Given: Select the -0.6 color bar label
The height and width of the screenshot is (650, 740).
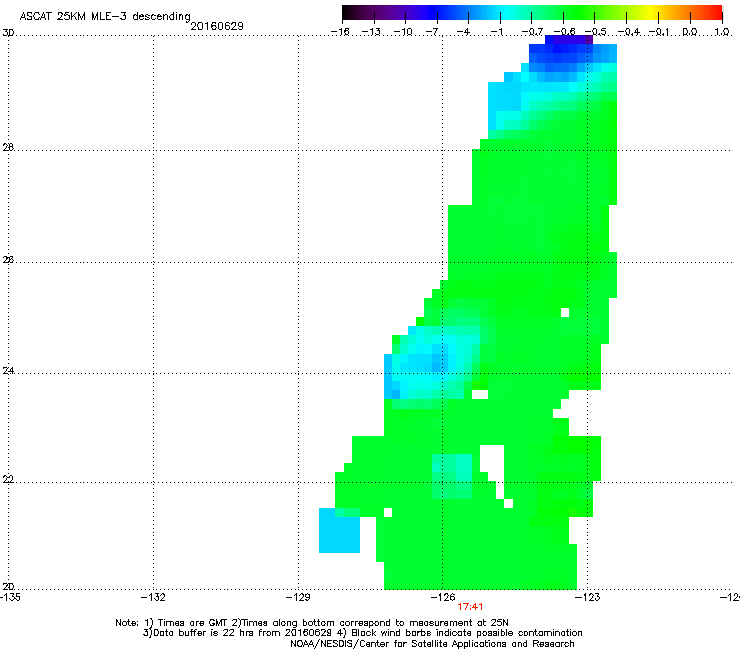Looking at the screenshot, I should tap(564, 32).
